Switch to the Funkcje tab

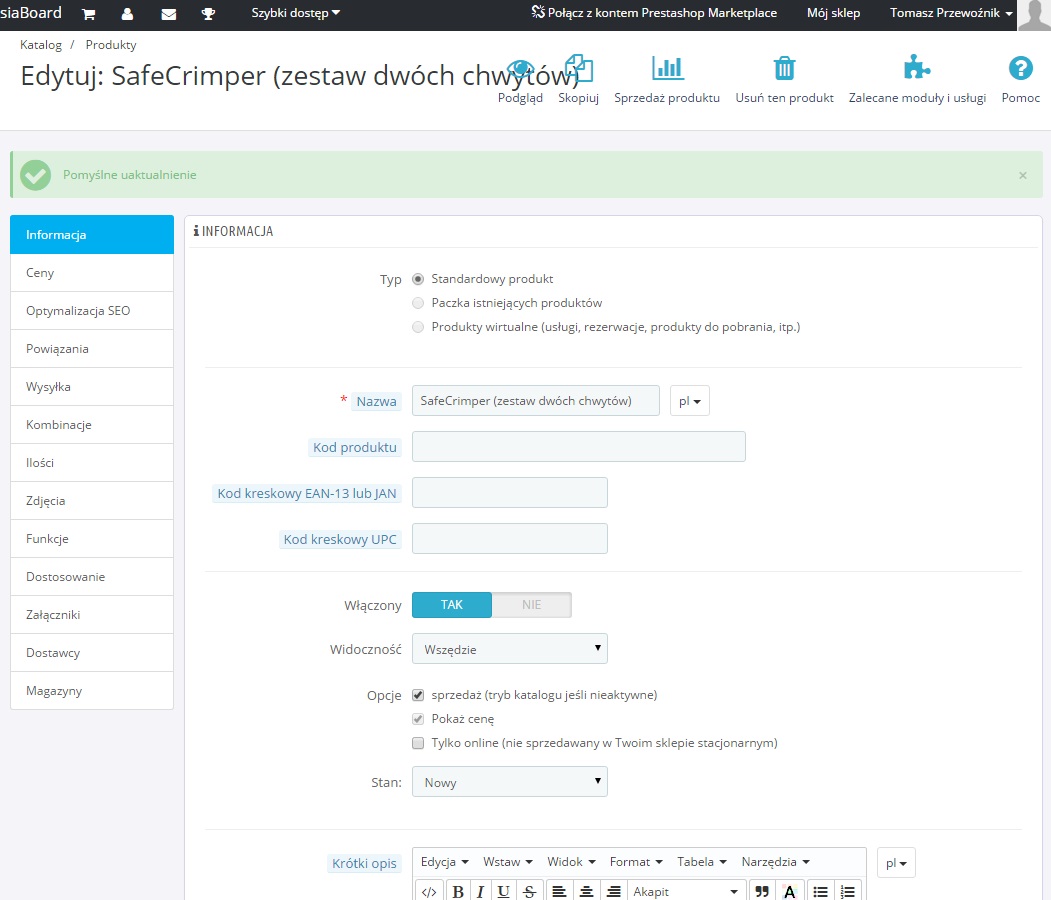point(92,539)
